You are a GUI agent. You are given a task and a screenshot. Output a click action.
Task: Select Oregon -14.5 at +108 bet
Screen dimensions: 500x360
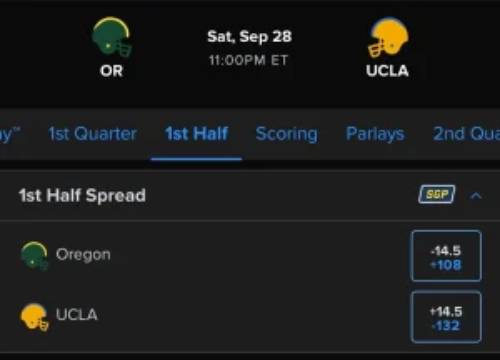click(x=446, y=256)
